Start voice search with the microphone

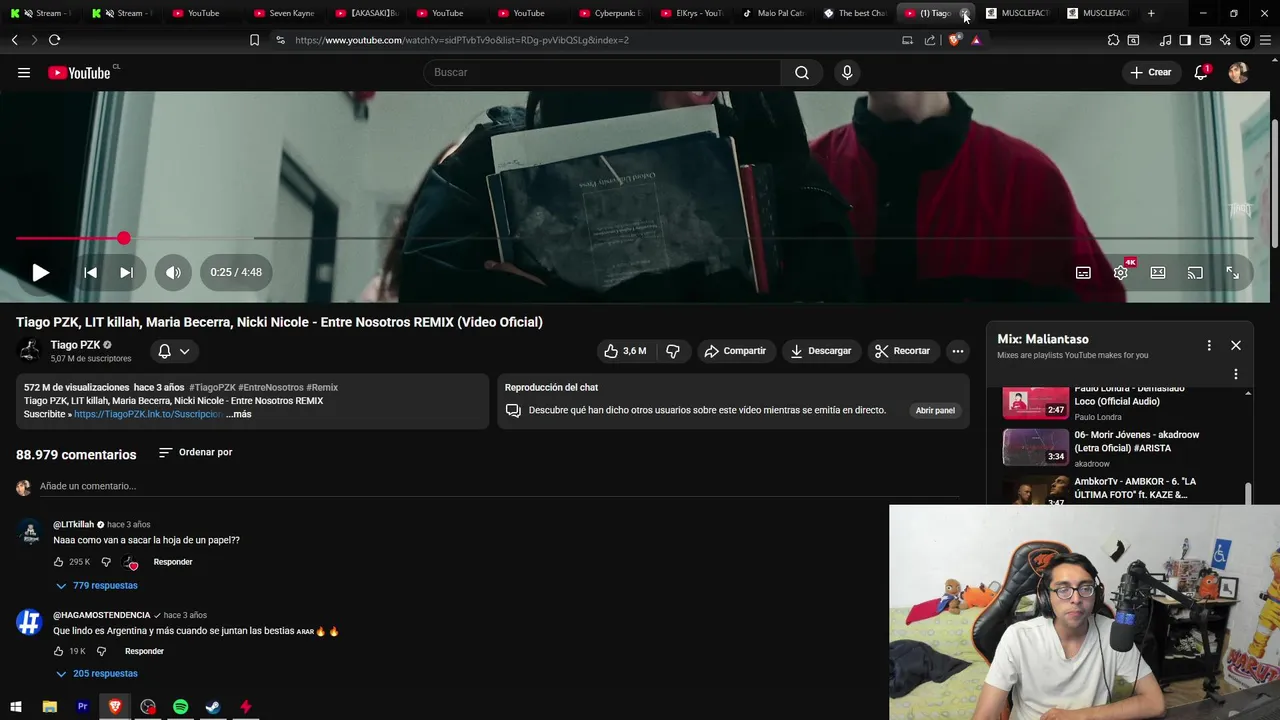[847, 72]
